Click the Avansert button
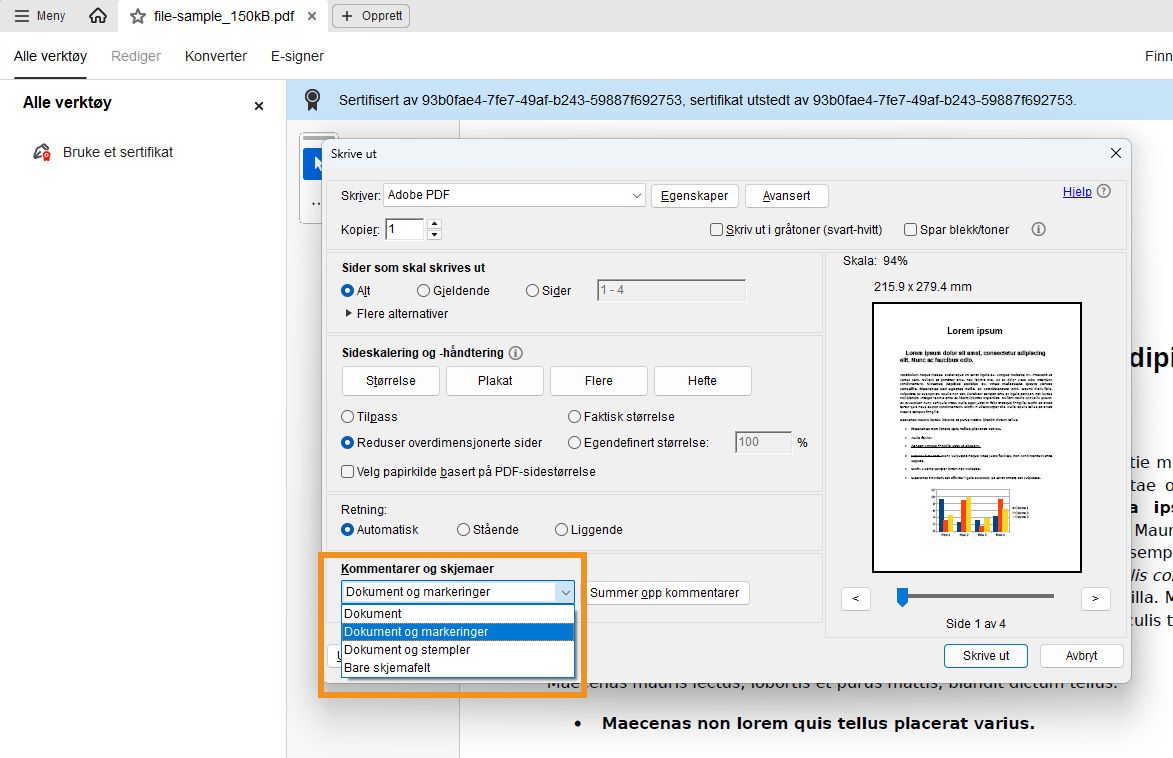Screen dimensions: 1173x758 point(786,195)
